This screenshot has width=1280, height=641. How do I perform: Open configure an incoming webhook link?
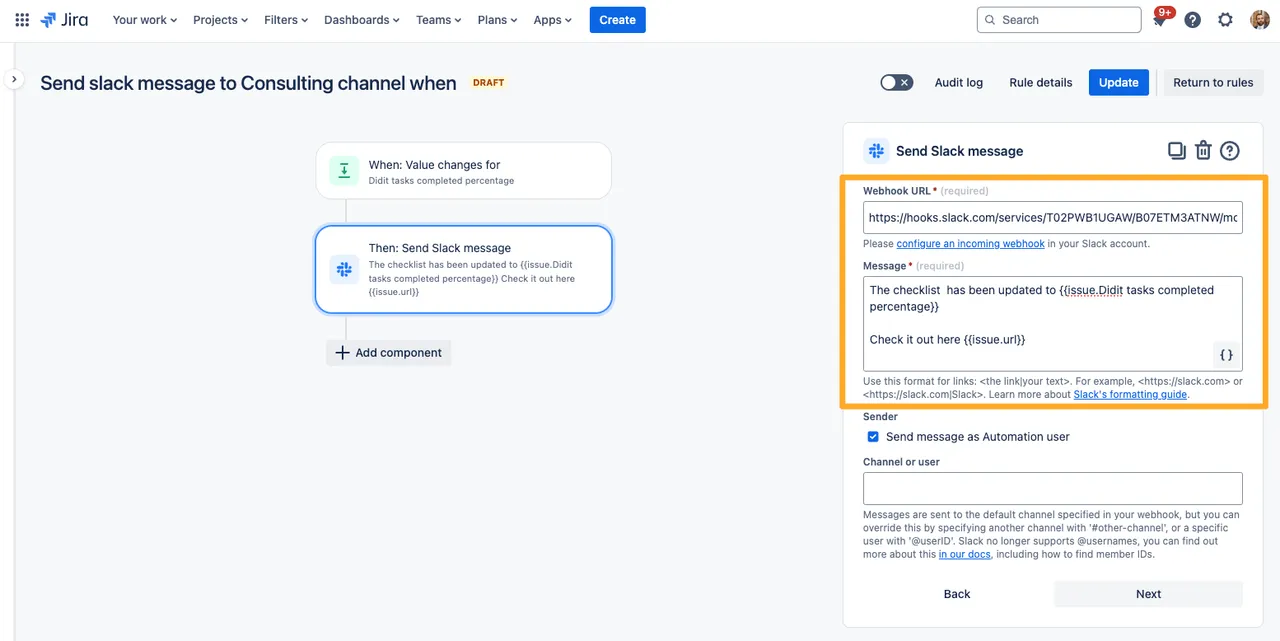pyautogui.click(x=970, y=244)
